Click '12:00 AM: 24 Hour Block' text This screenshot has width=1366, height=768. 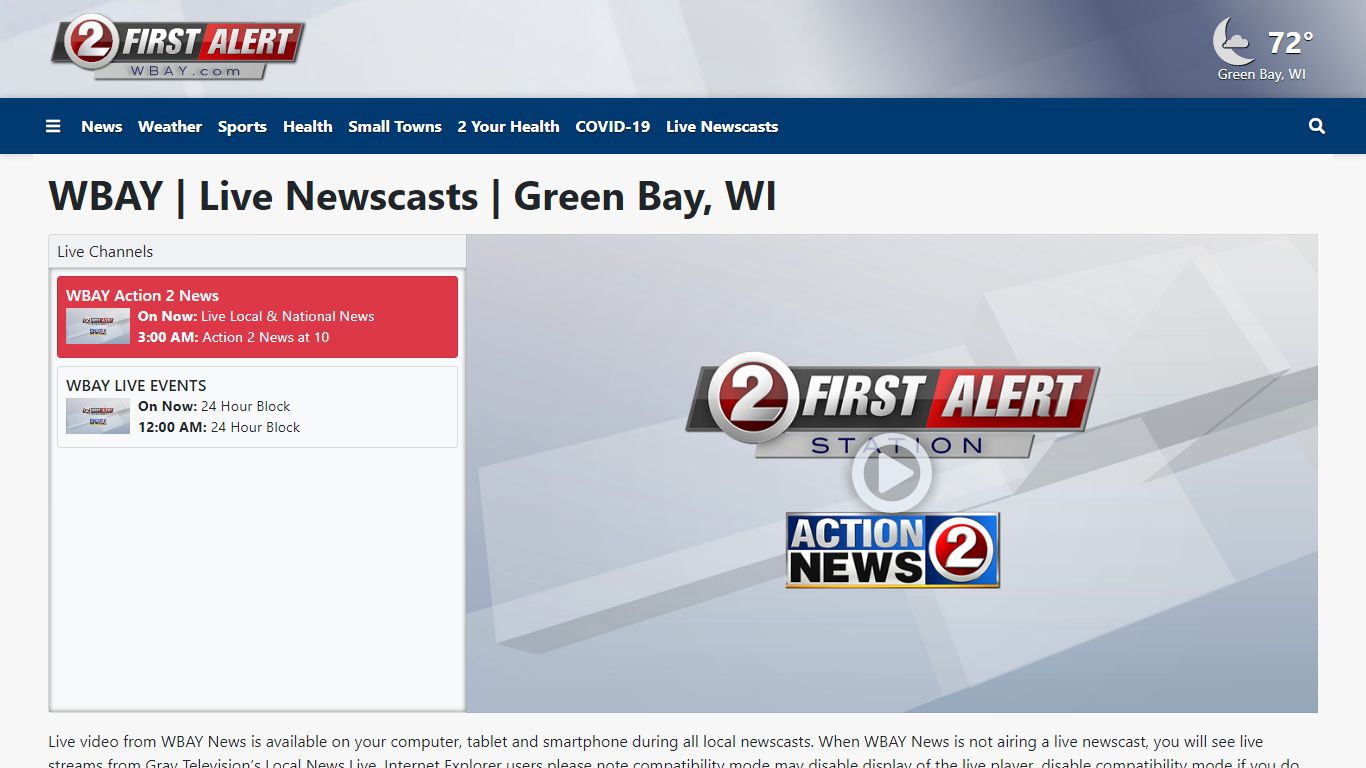(219, 427)
